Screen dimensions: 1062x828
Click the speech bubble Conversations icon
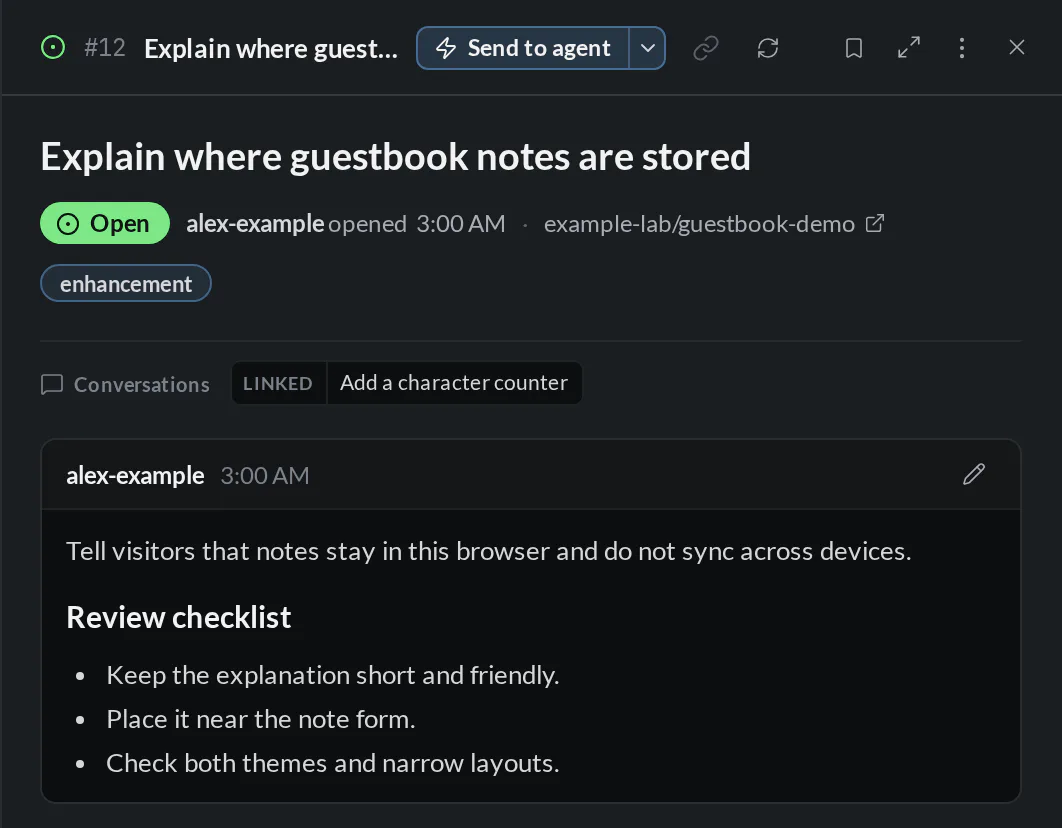pyautogui.click(x=52, y=385)
